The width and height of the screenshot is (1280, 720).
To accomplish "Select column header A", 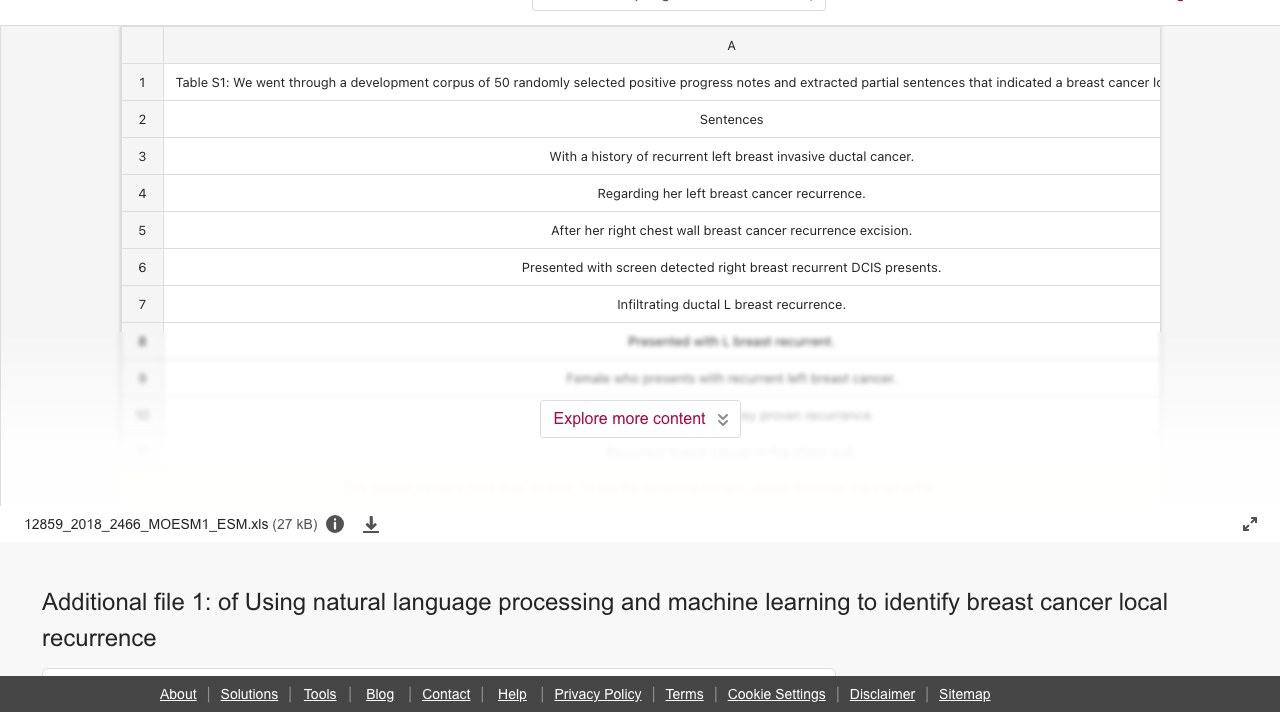I will (x=662, y=46).
